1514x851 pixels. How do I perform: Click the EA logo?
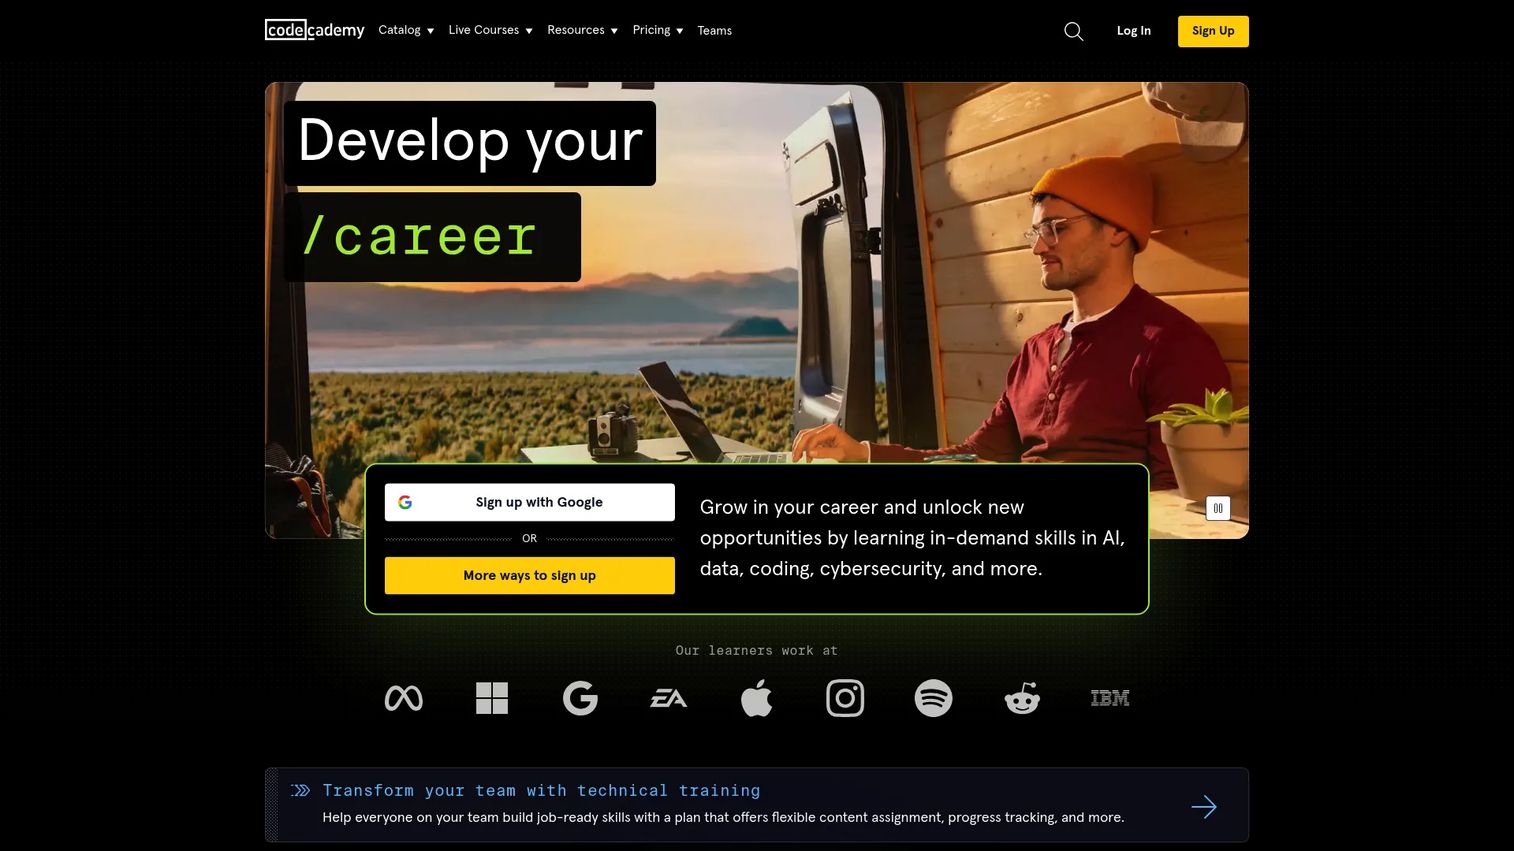[x=668, y=698]
